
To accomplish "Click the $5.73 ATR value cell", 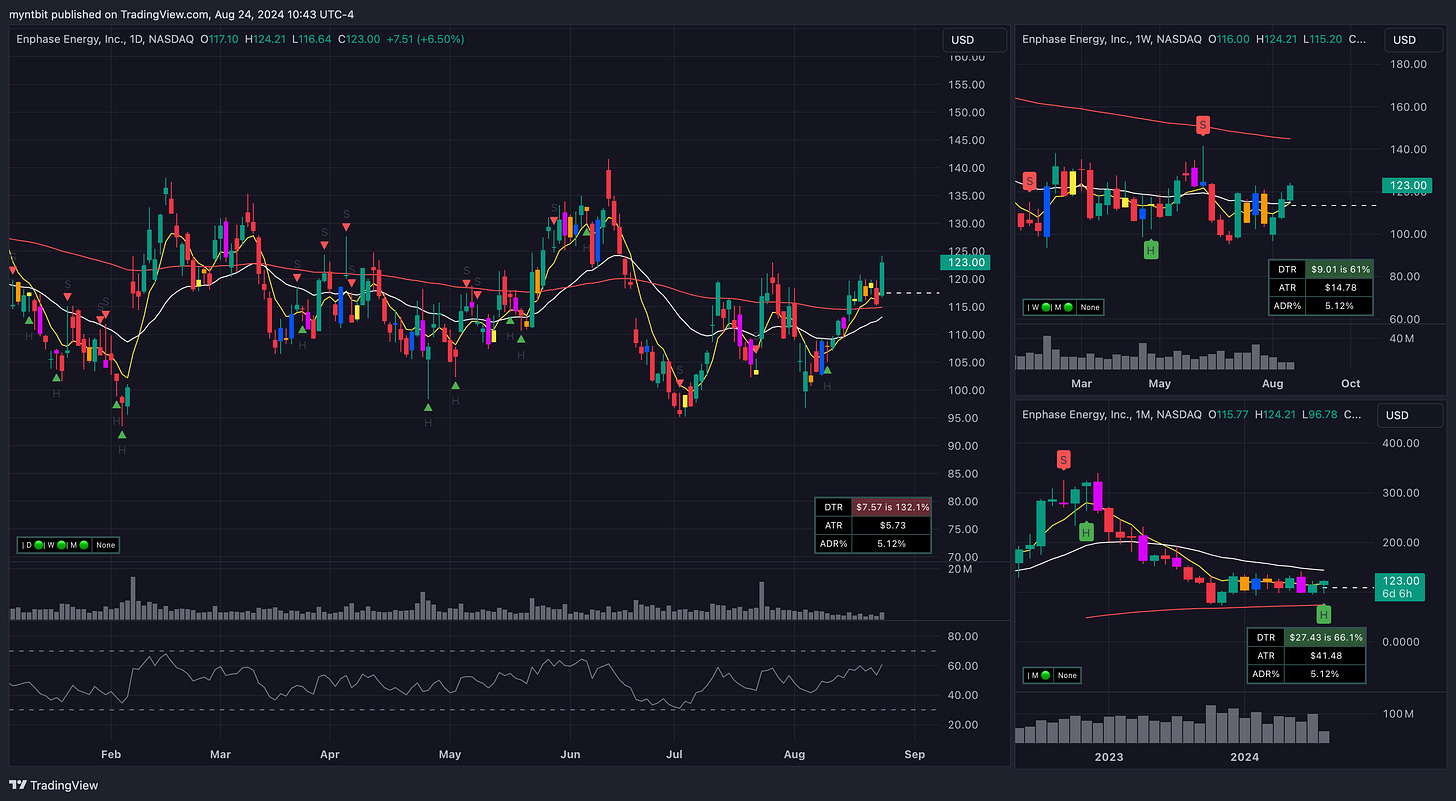I will click(891, 525).
